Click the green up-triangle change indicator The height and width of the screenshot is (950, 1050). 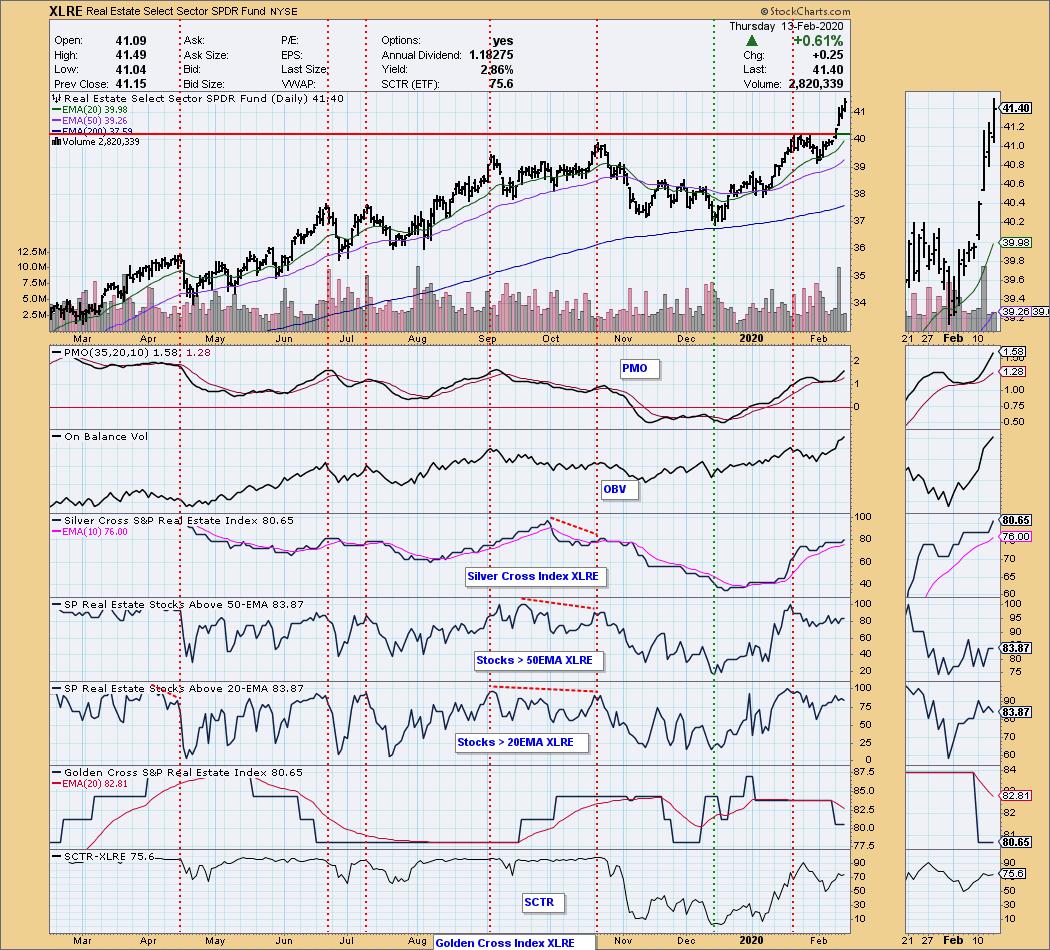(x=752, y=41)
